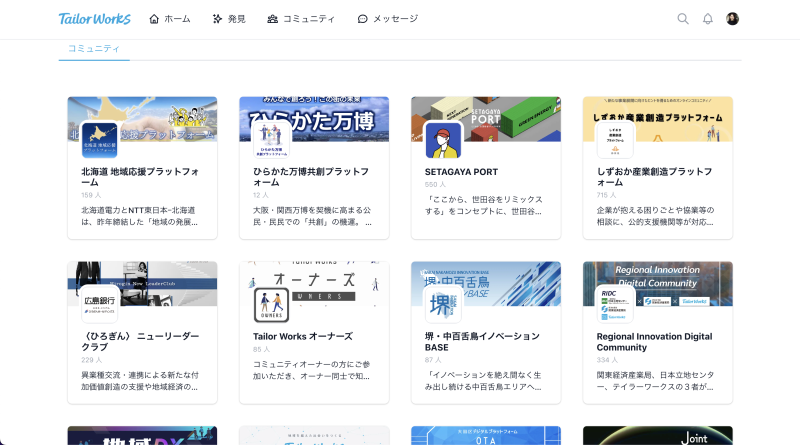Click the ひらかた万博 community logo icon
Viewport: 800px width, 445px height.
point(271,139)
